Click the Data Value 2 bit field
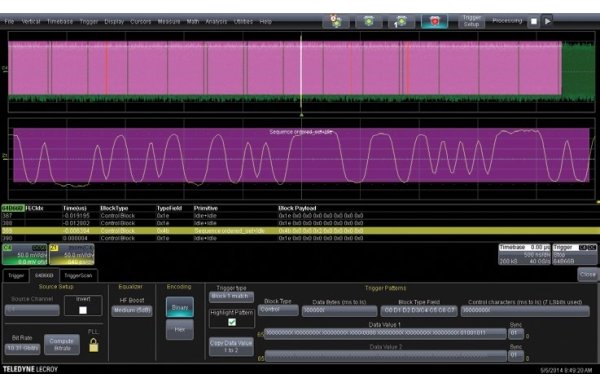 [x=385, y=356]
